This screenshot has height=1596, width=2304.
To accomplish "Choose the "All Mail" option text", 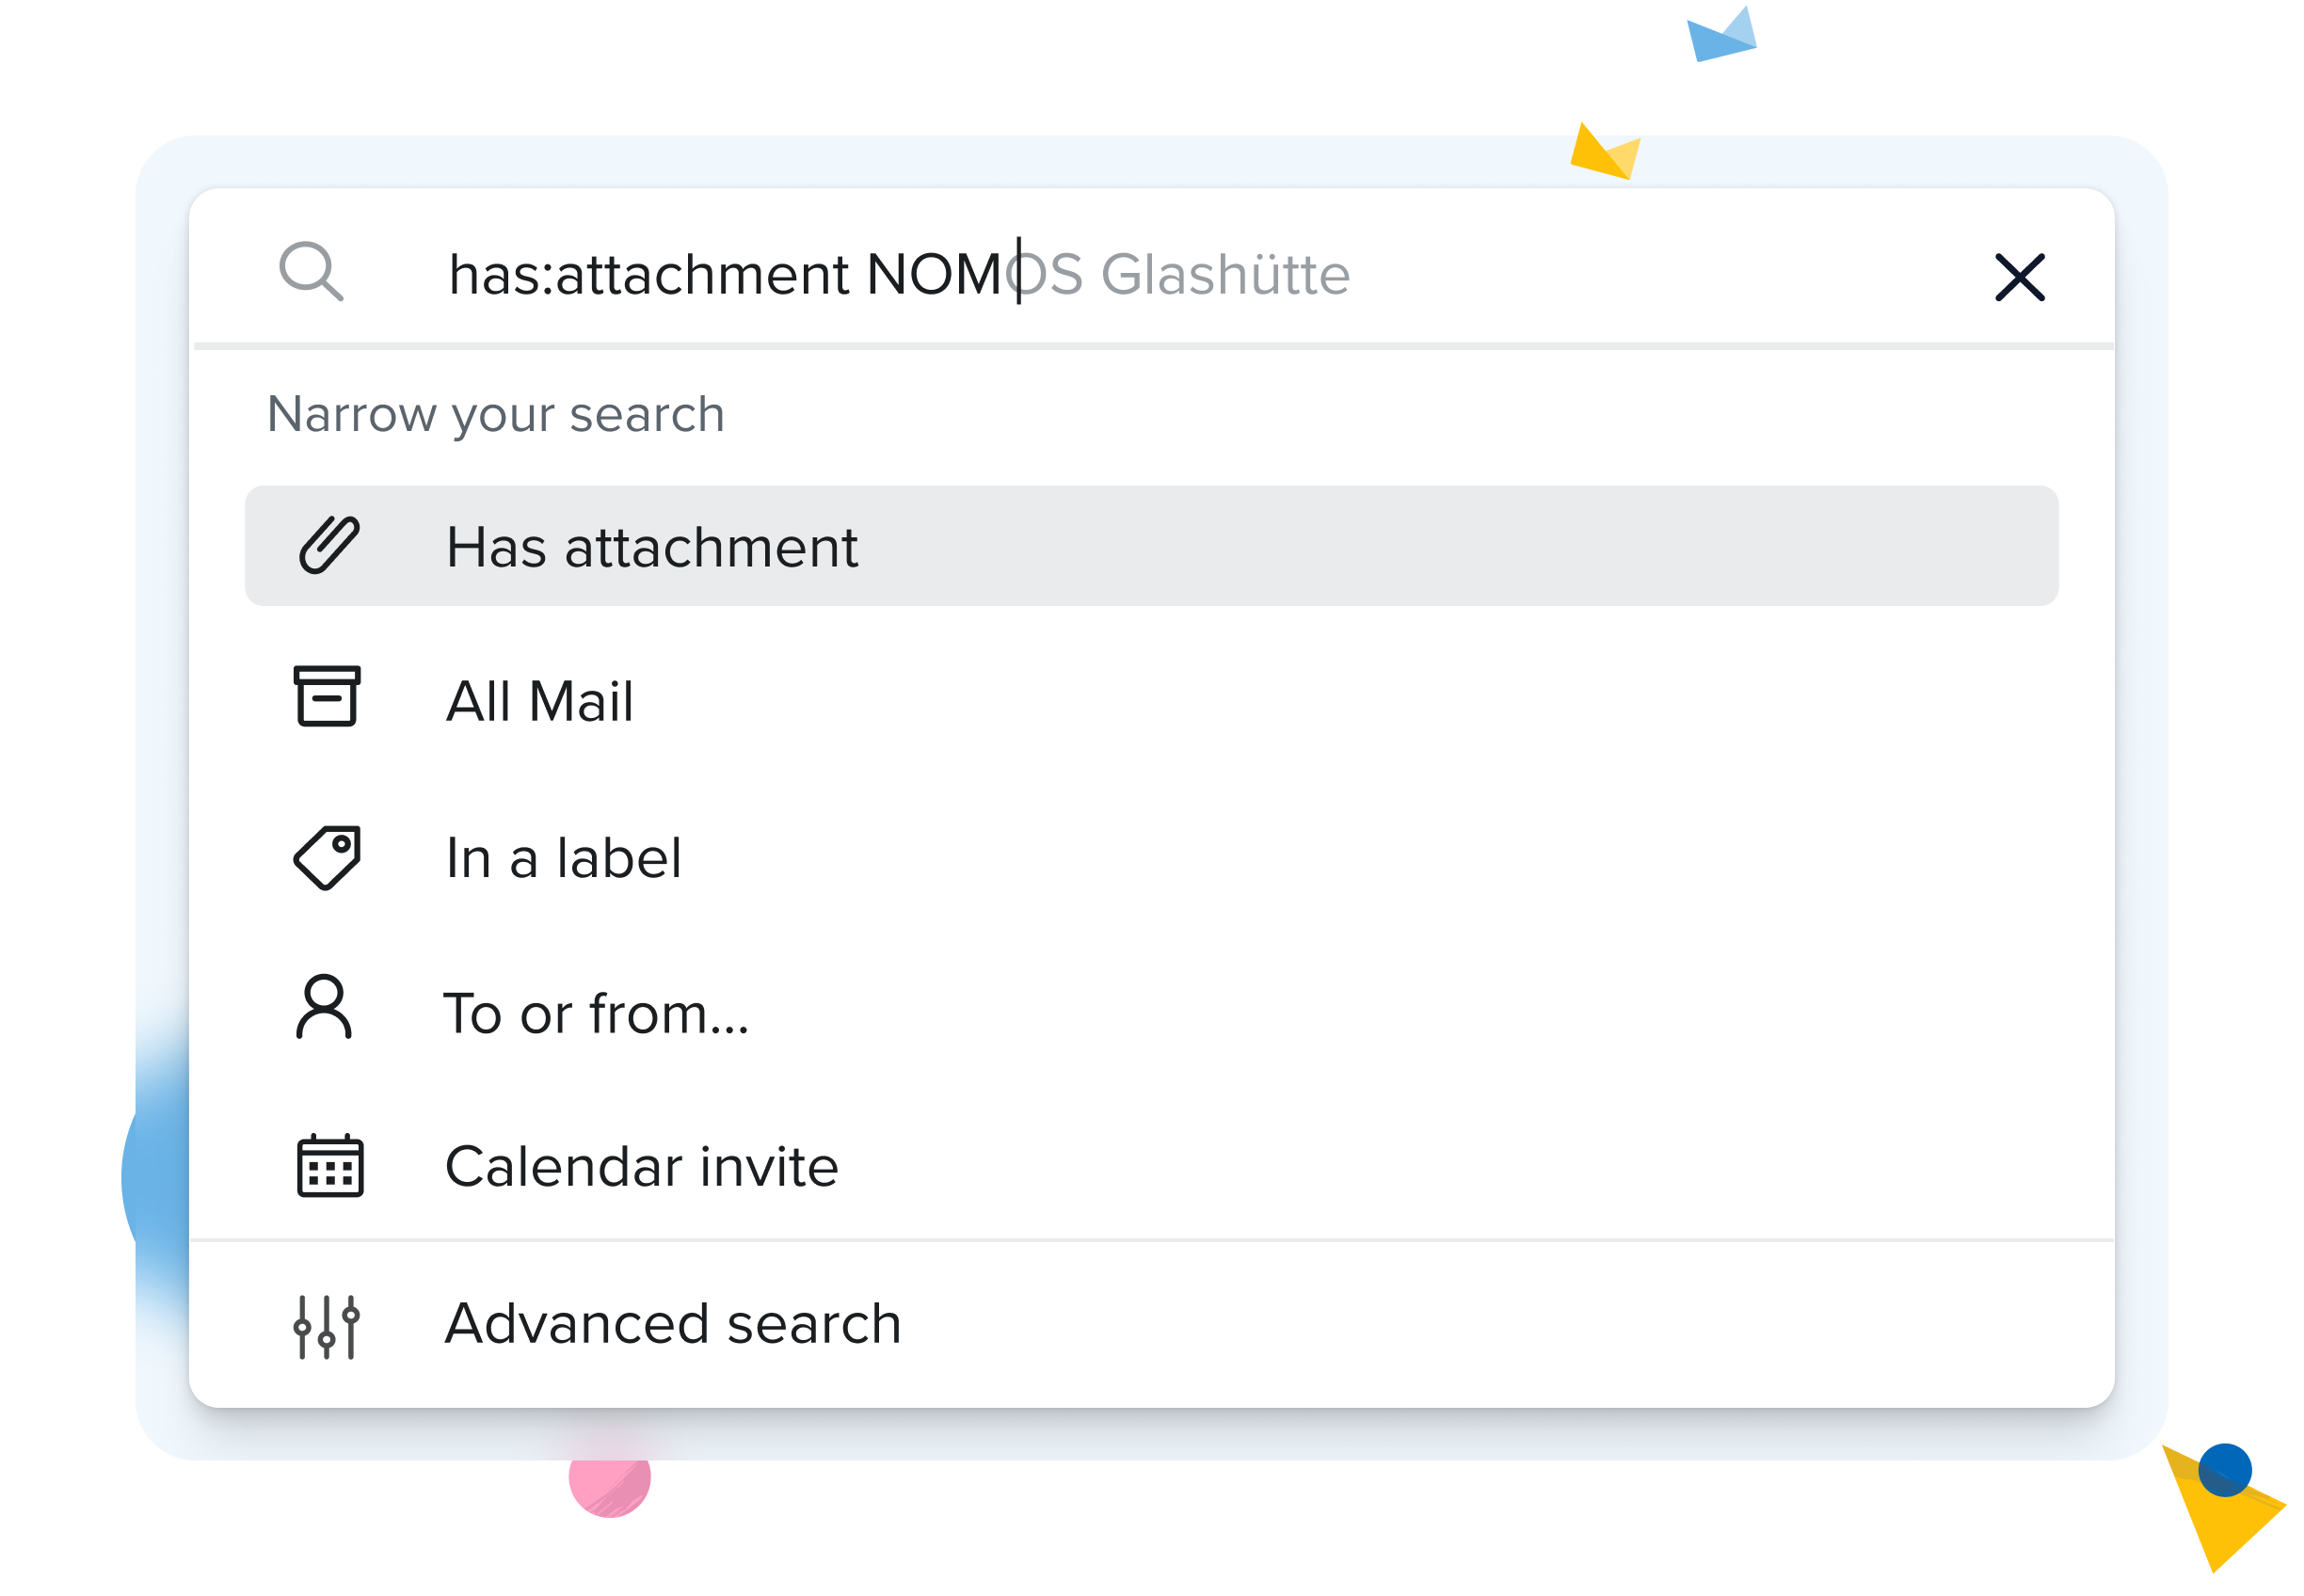I will pos(539,701).
